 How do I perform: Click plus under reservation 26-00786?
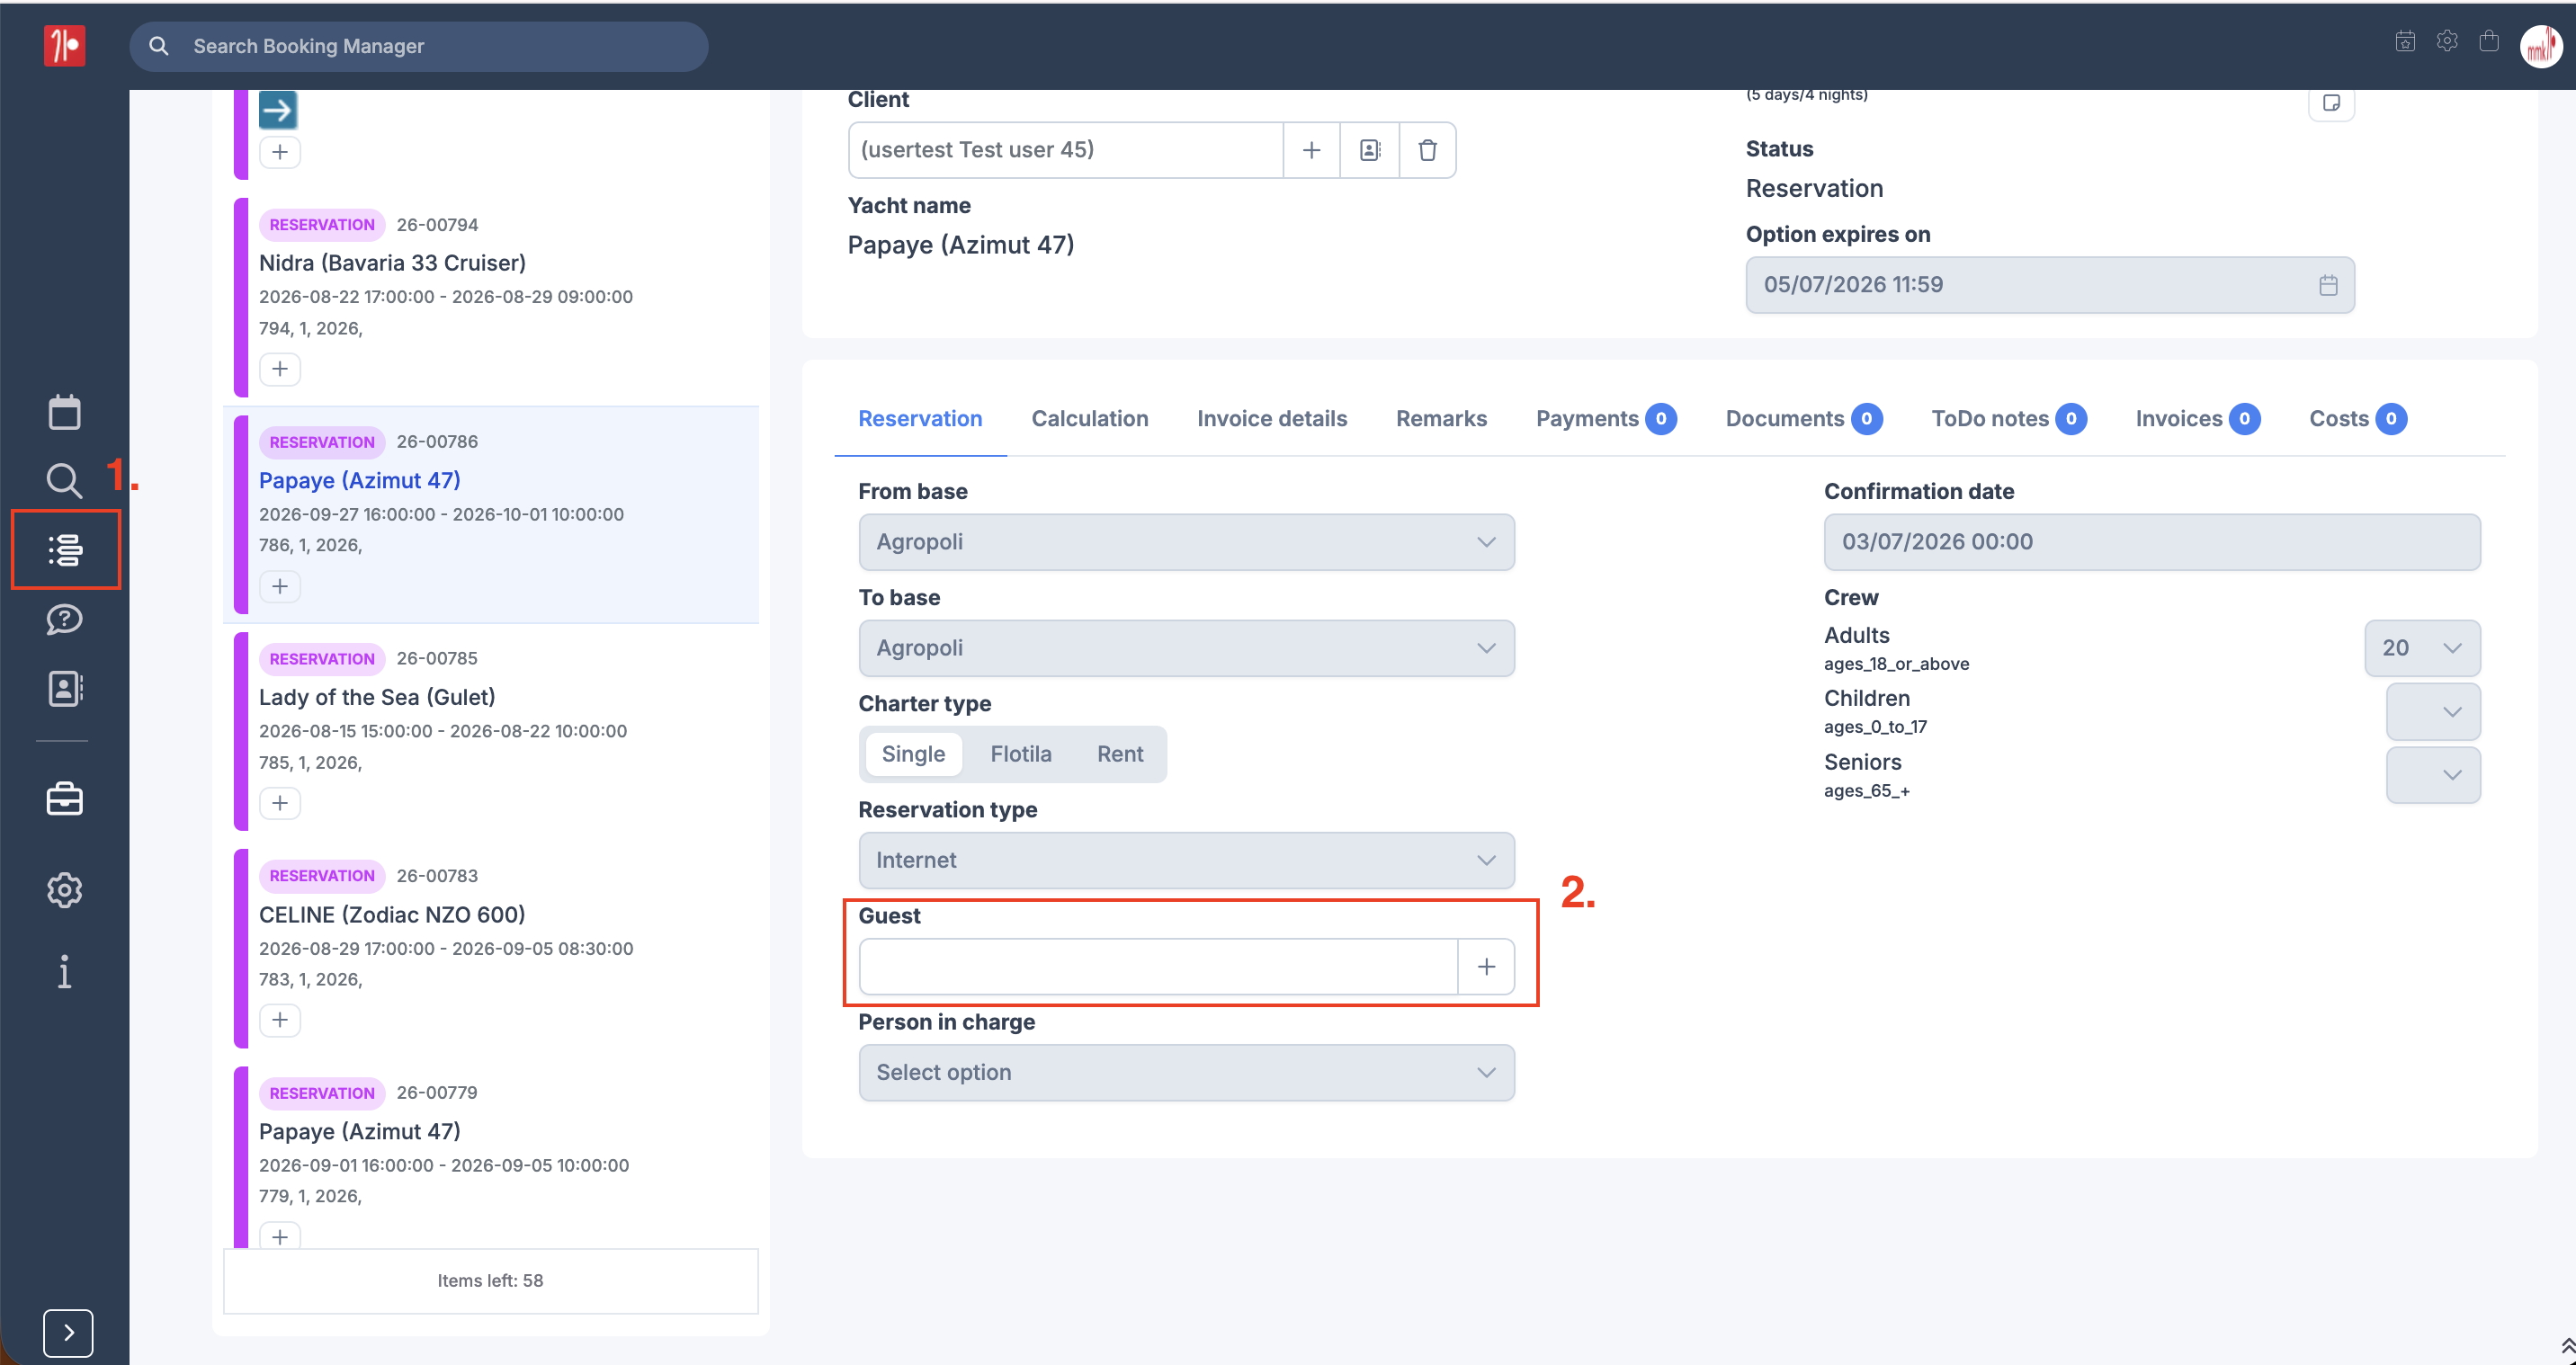280,586
